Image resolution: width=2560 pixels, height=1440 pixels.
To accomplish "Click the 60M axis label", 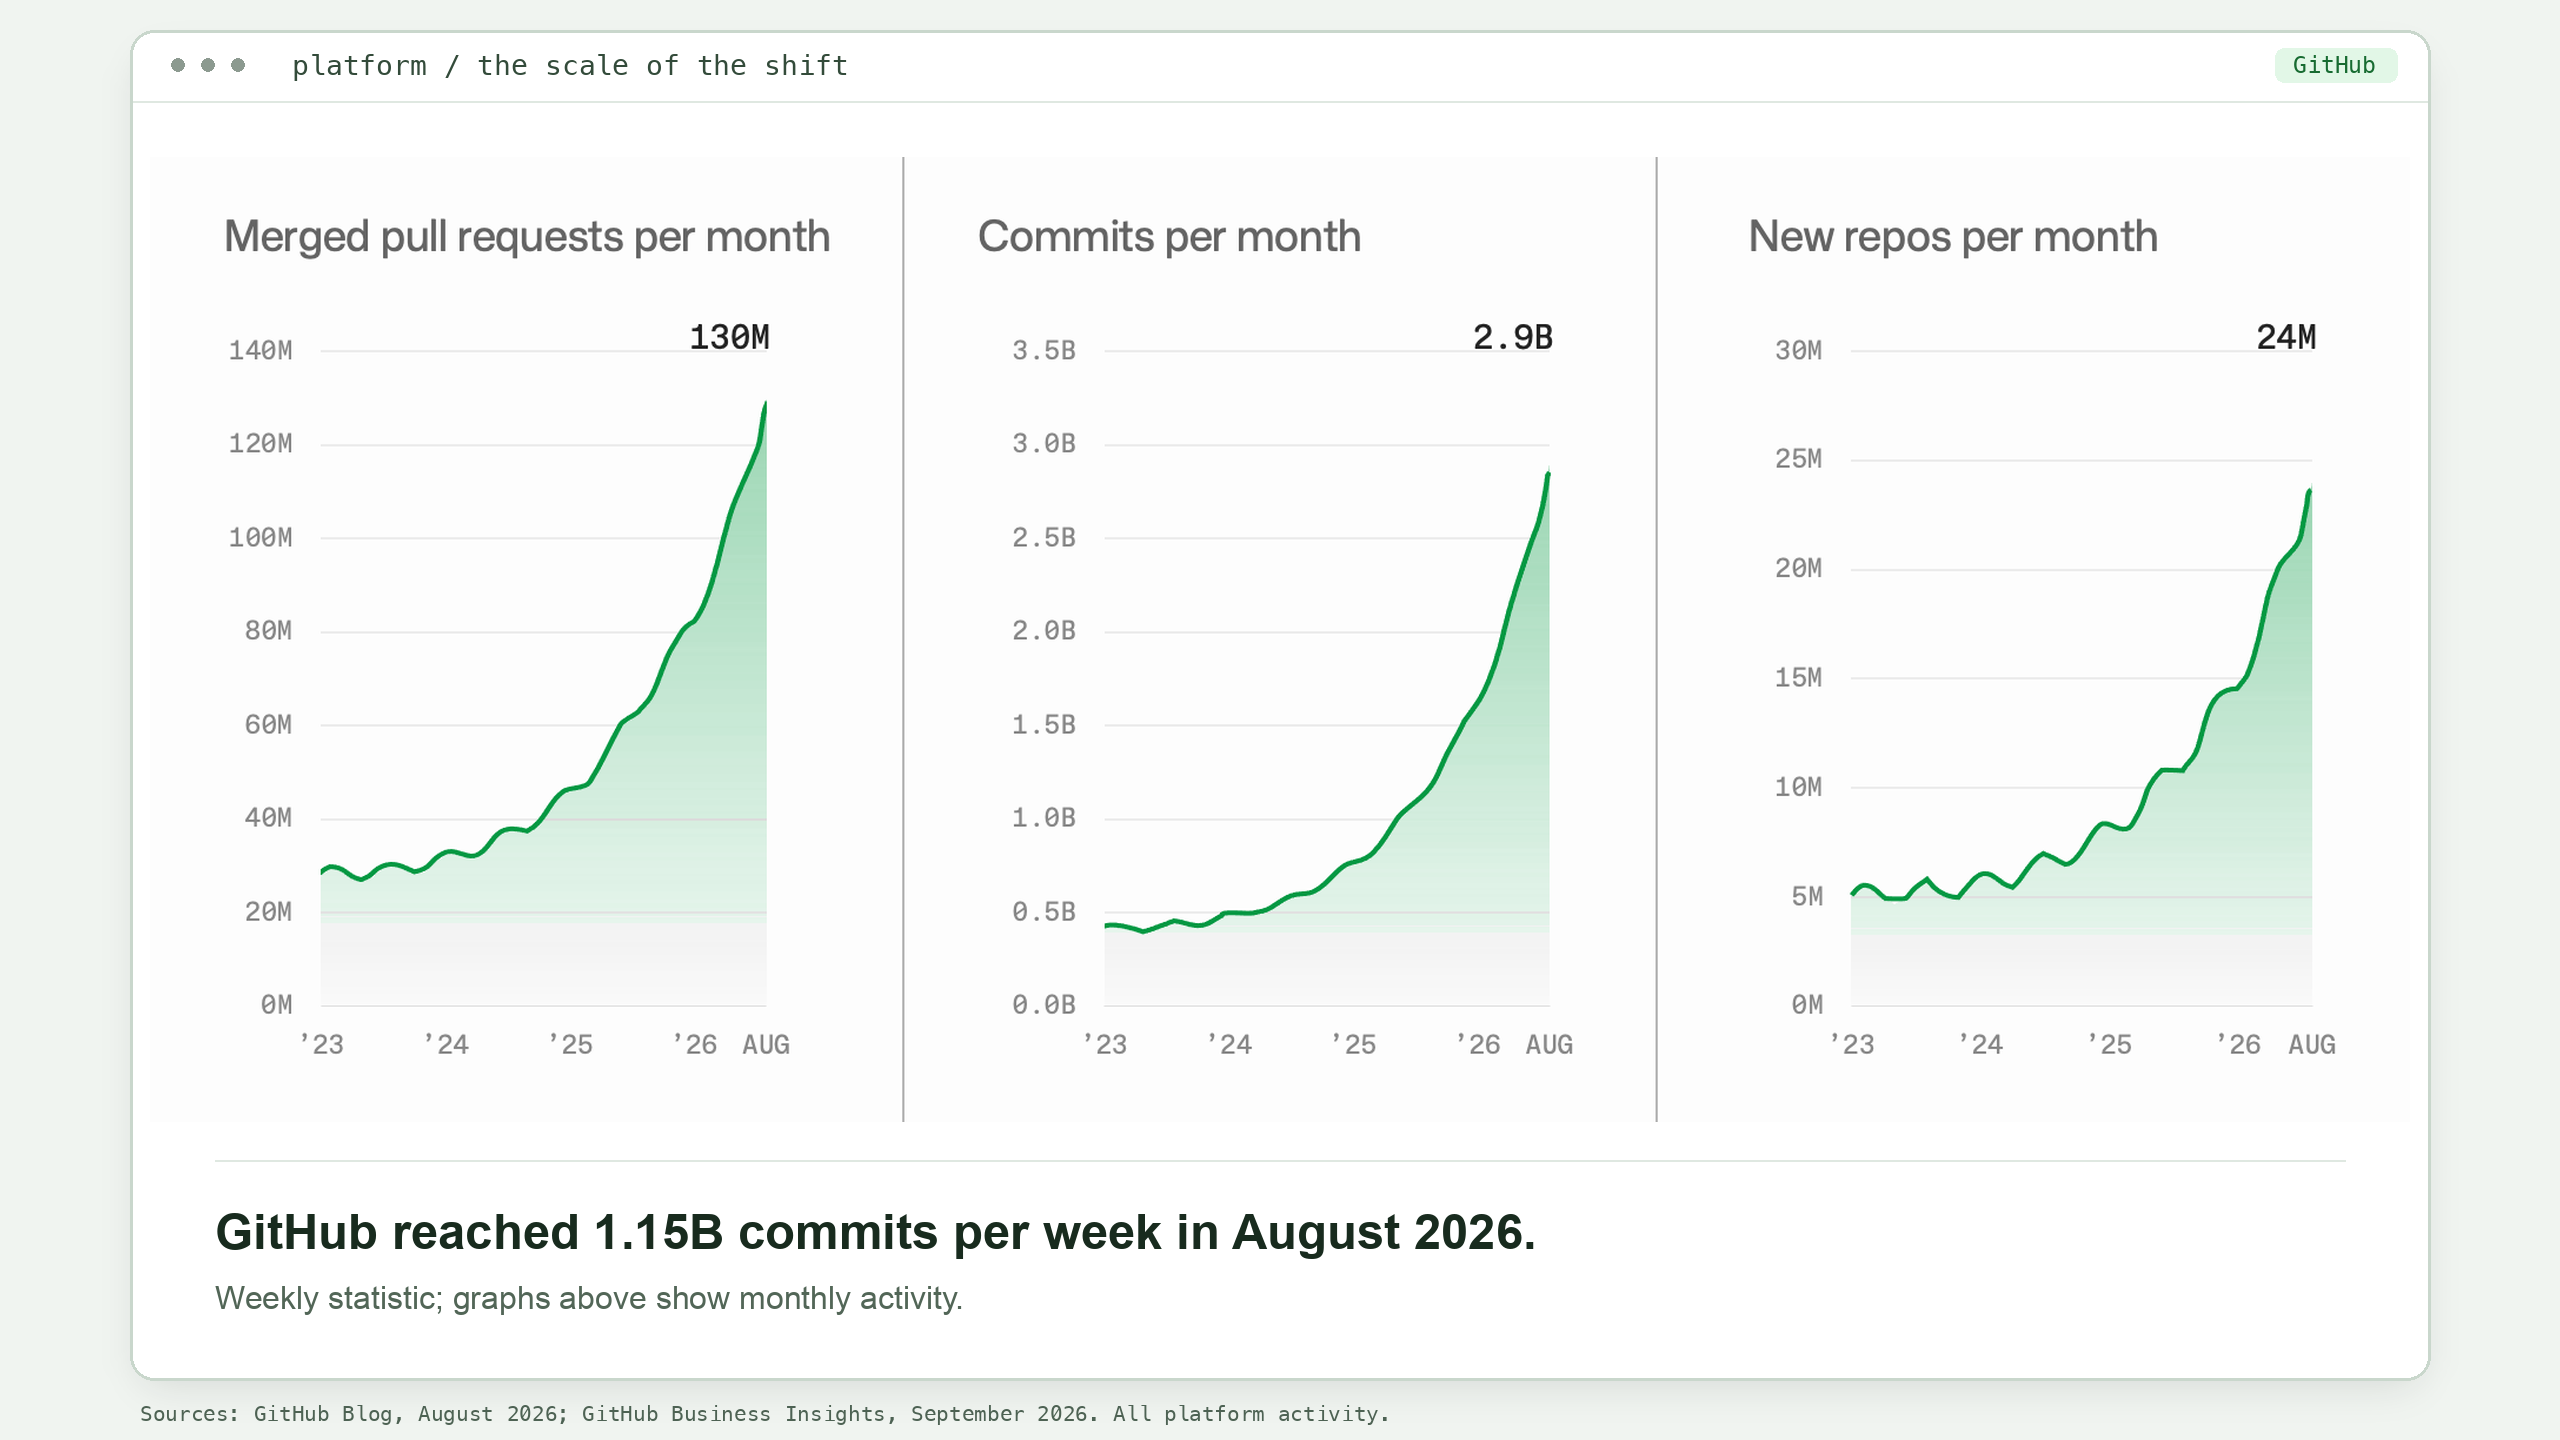I will coord(268,725).
